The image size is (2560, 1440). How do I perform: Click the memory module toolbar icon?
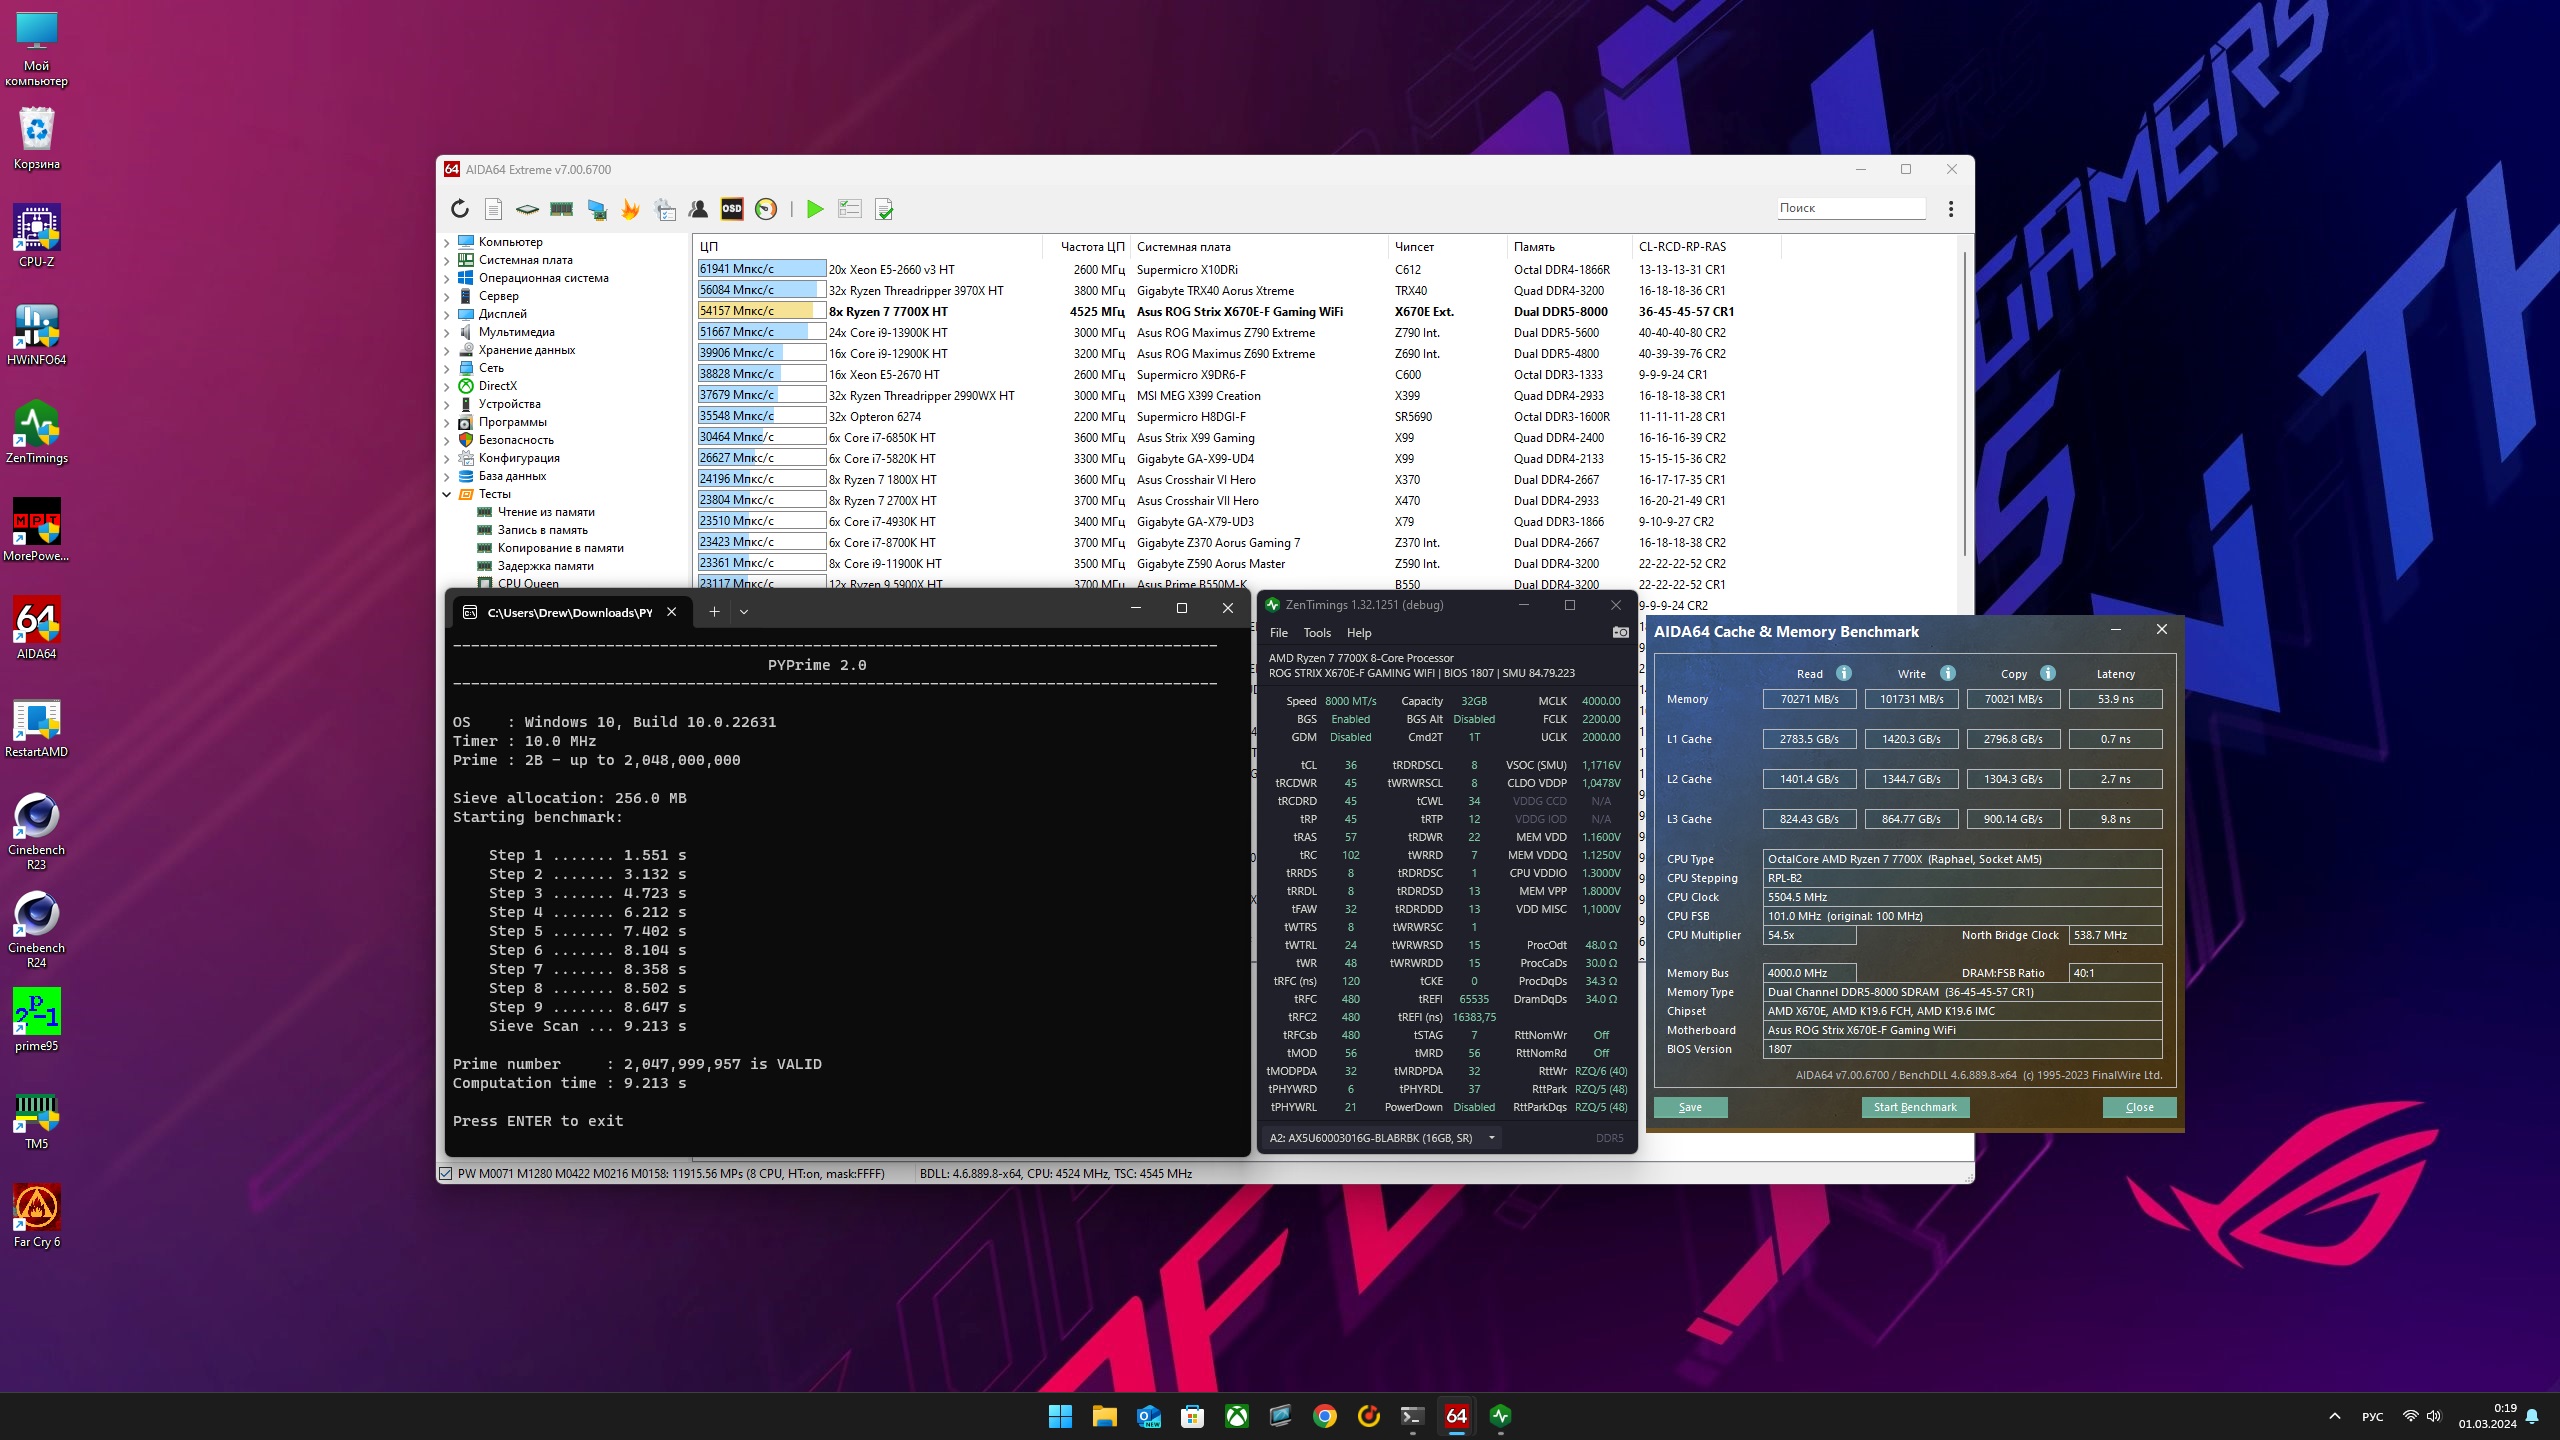(x=562, y=209)
